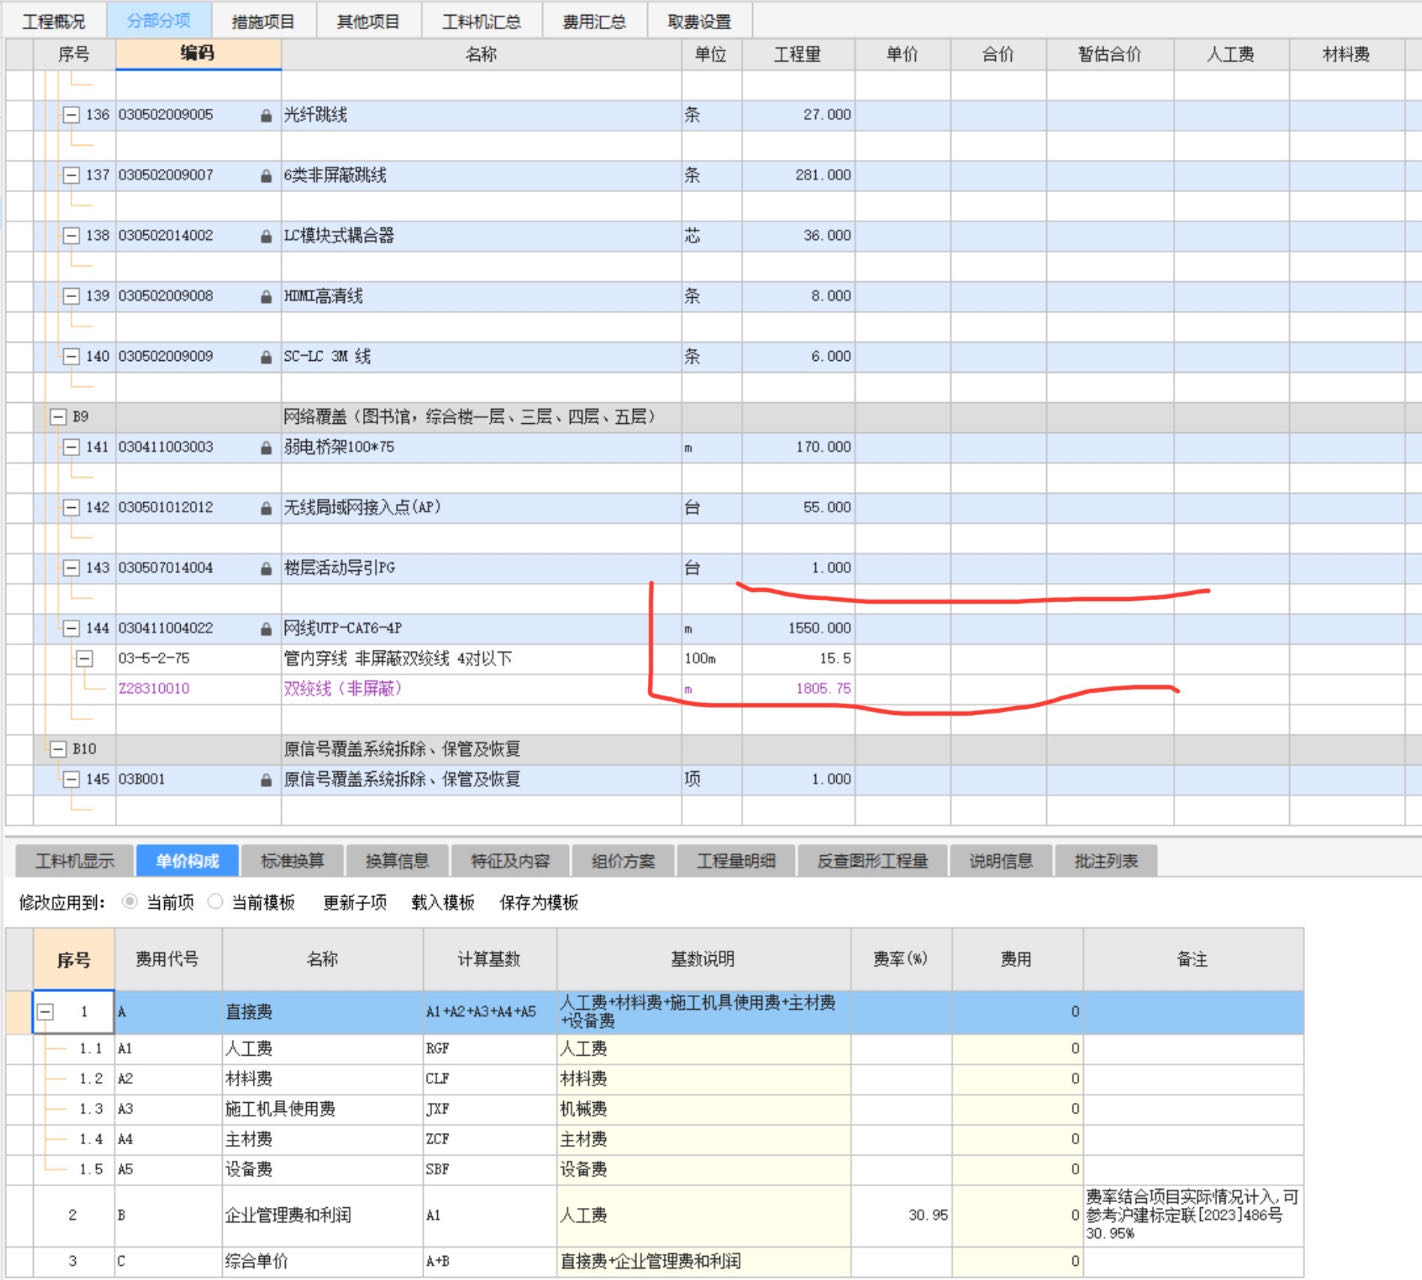Screen dimensions: 1422x1280
Task: Open the 说明信息 tab
Action: (x=1001, y=861)
